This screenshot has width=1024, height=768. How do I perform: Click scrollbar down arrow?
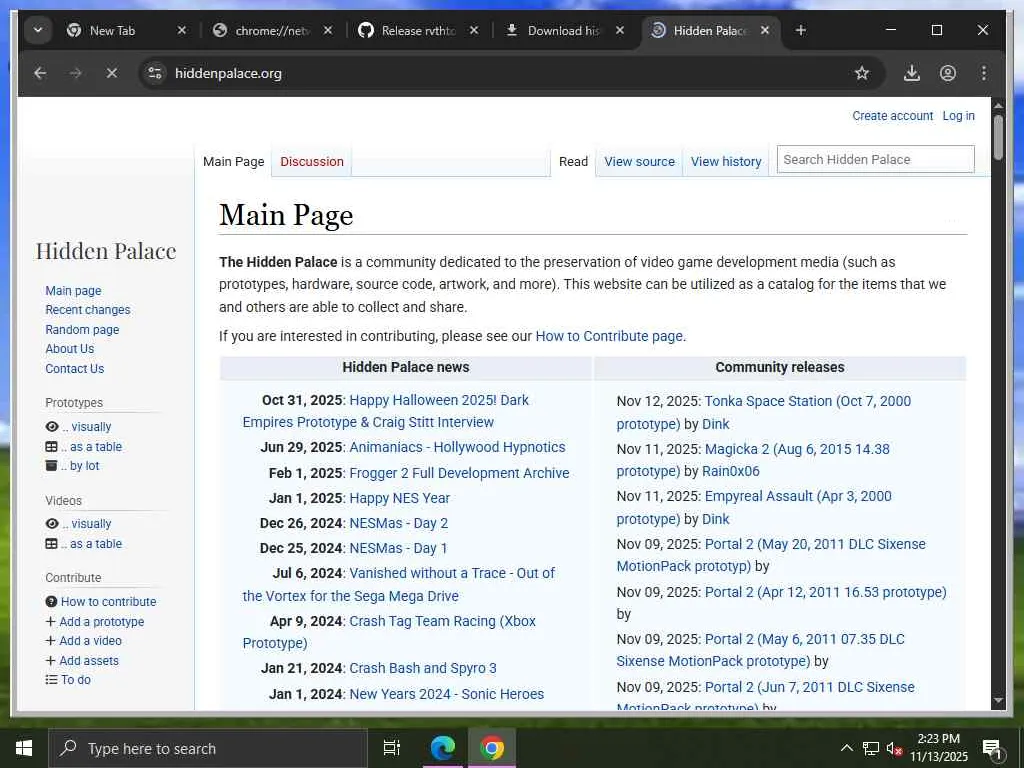coord(998,701)
